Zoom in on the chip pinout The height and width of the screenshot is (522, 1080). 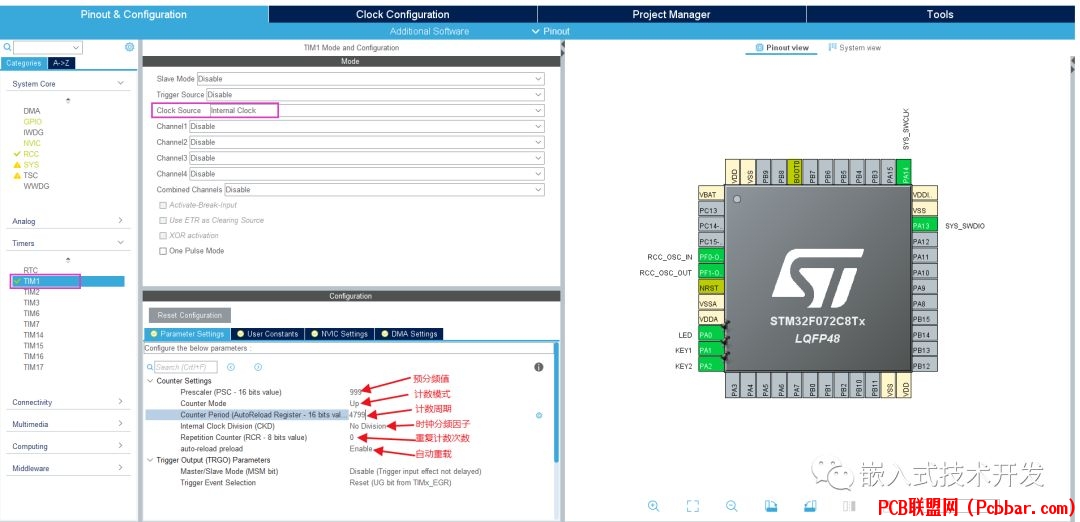[x=654, y=506]
